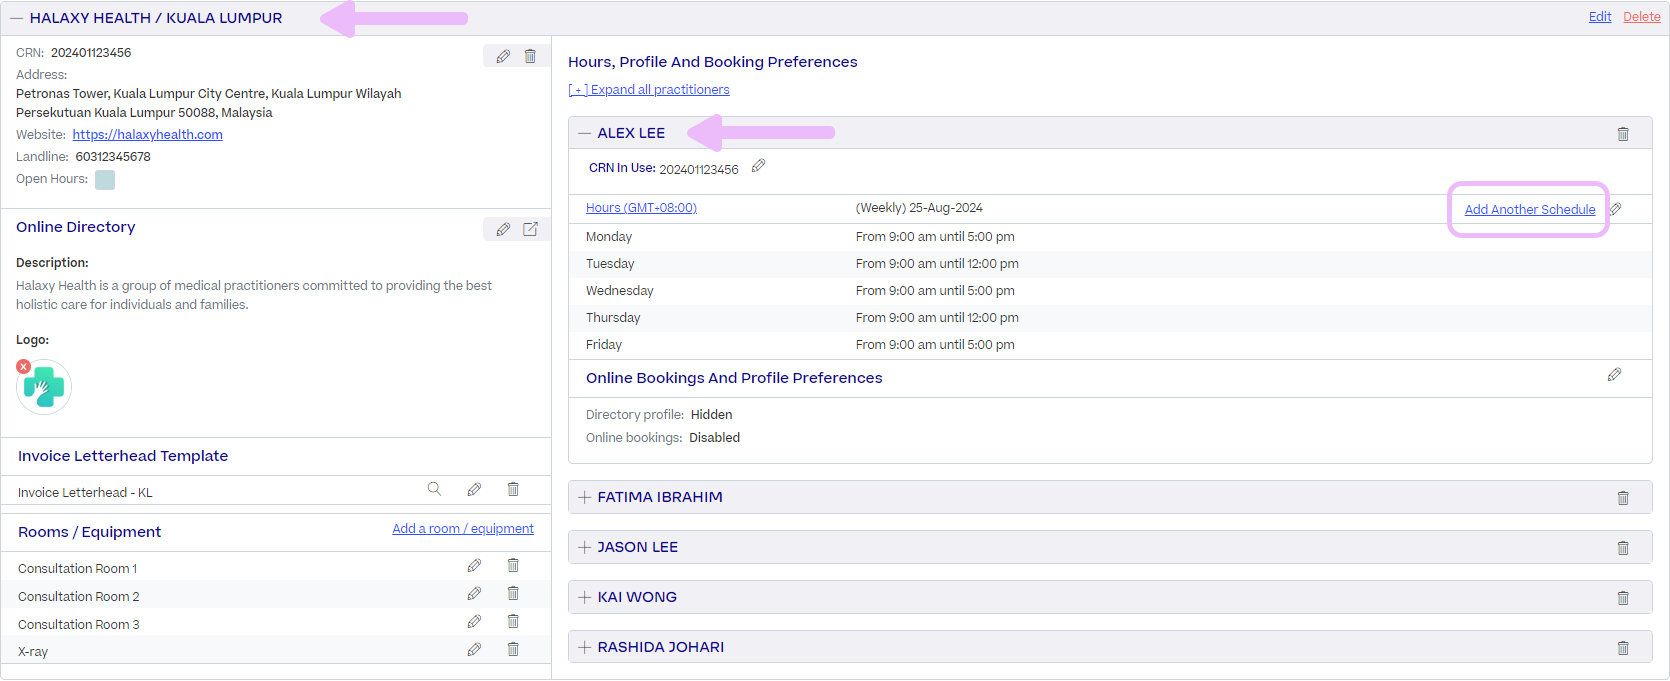1670x681 pixels.
Task: Delete location details trash icon beside CRN
Action: (x=530, y=57)
